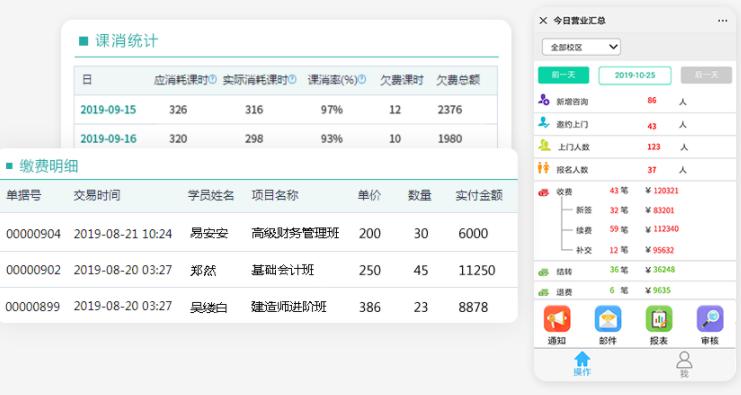This screenshot has height=395, width=741.
Task: Click student name 郑然
Action: point(203,270)
